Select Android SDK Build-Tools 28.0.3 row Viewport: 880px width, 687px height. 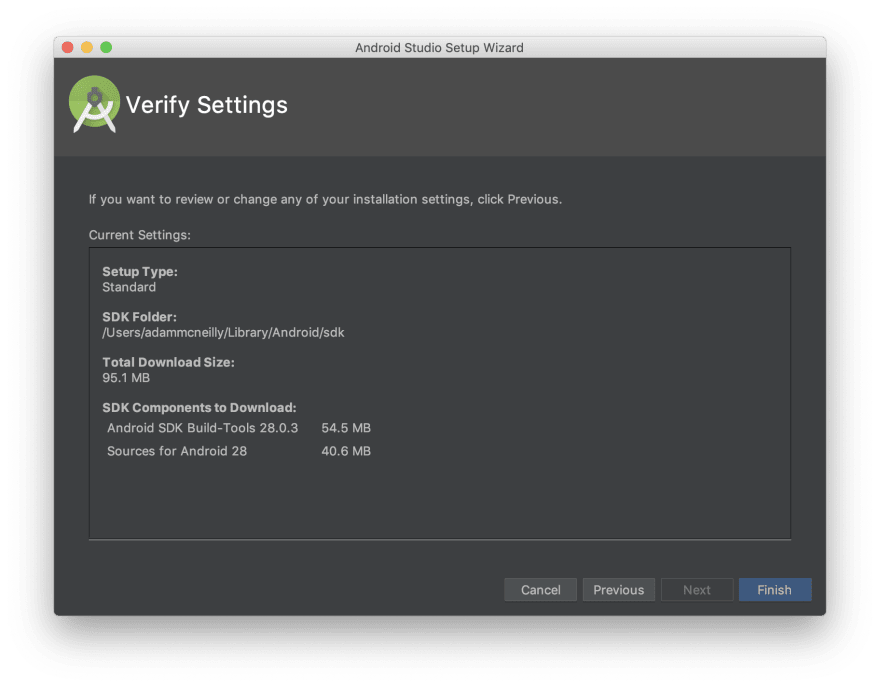pos(239,428)
